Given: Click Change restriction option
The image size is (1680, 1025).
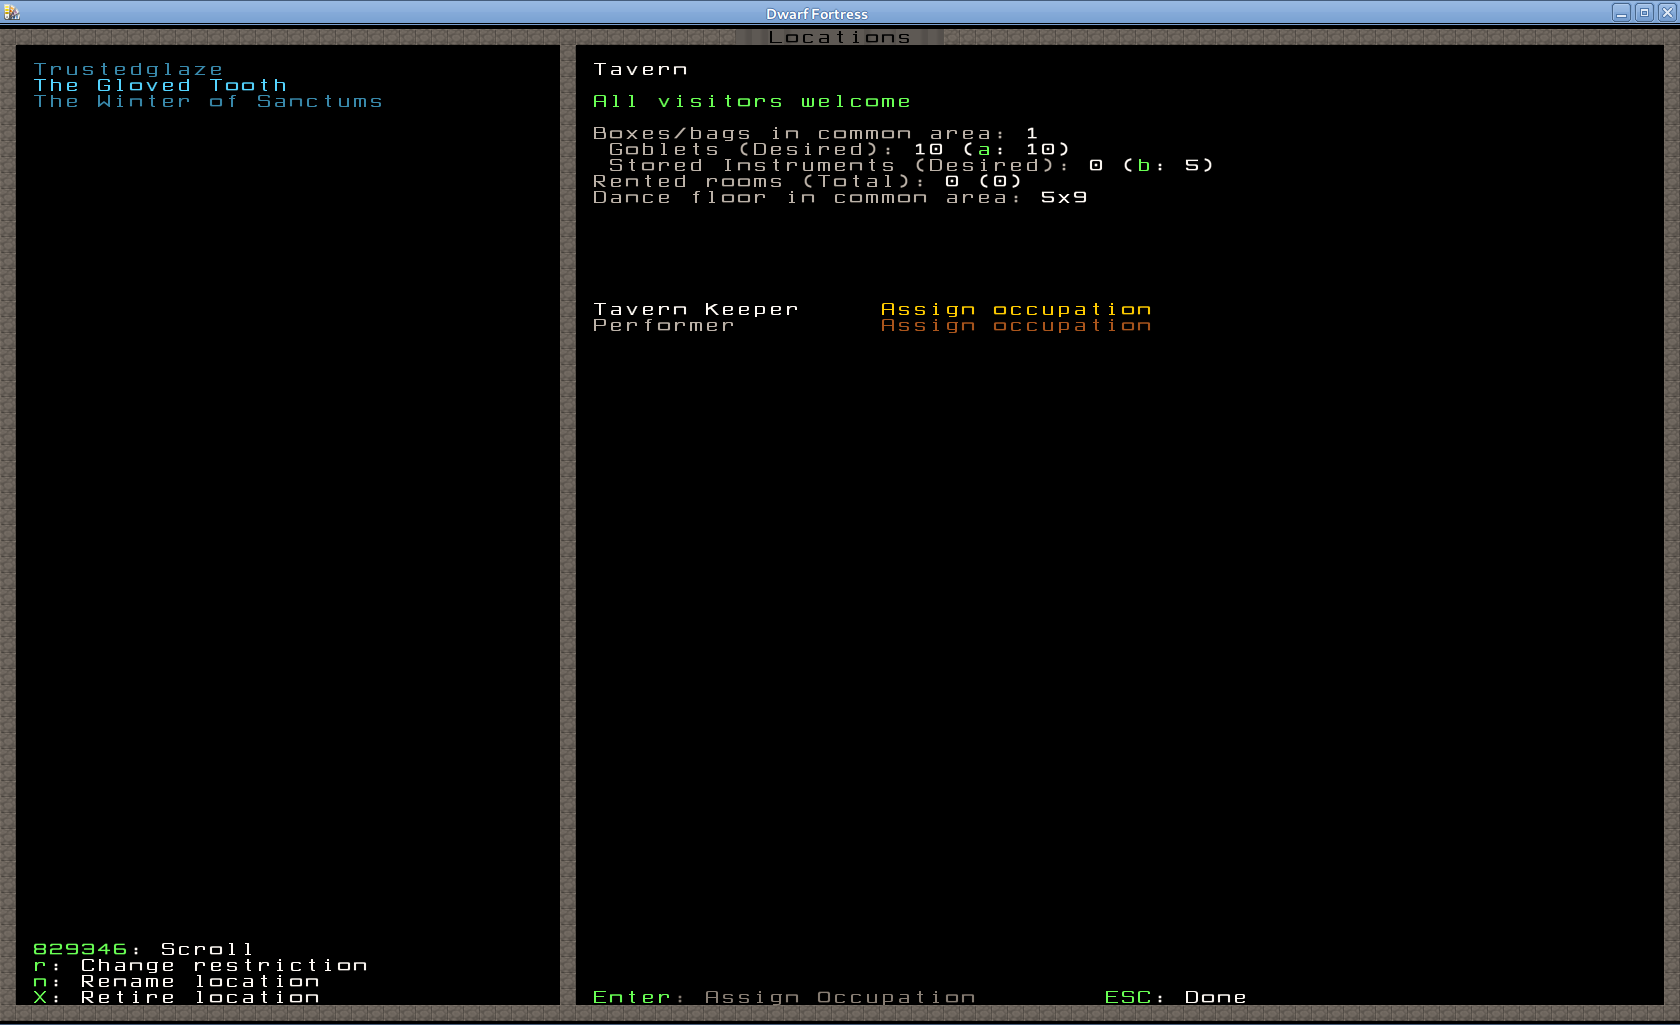Looking at the screenshot, I should coord(200,966).
